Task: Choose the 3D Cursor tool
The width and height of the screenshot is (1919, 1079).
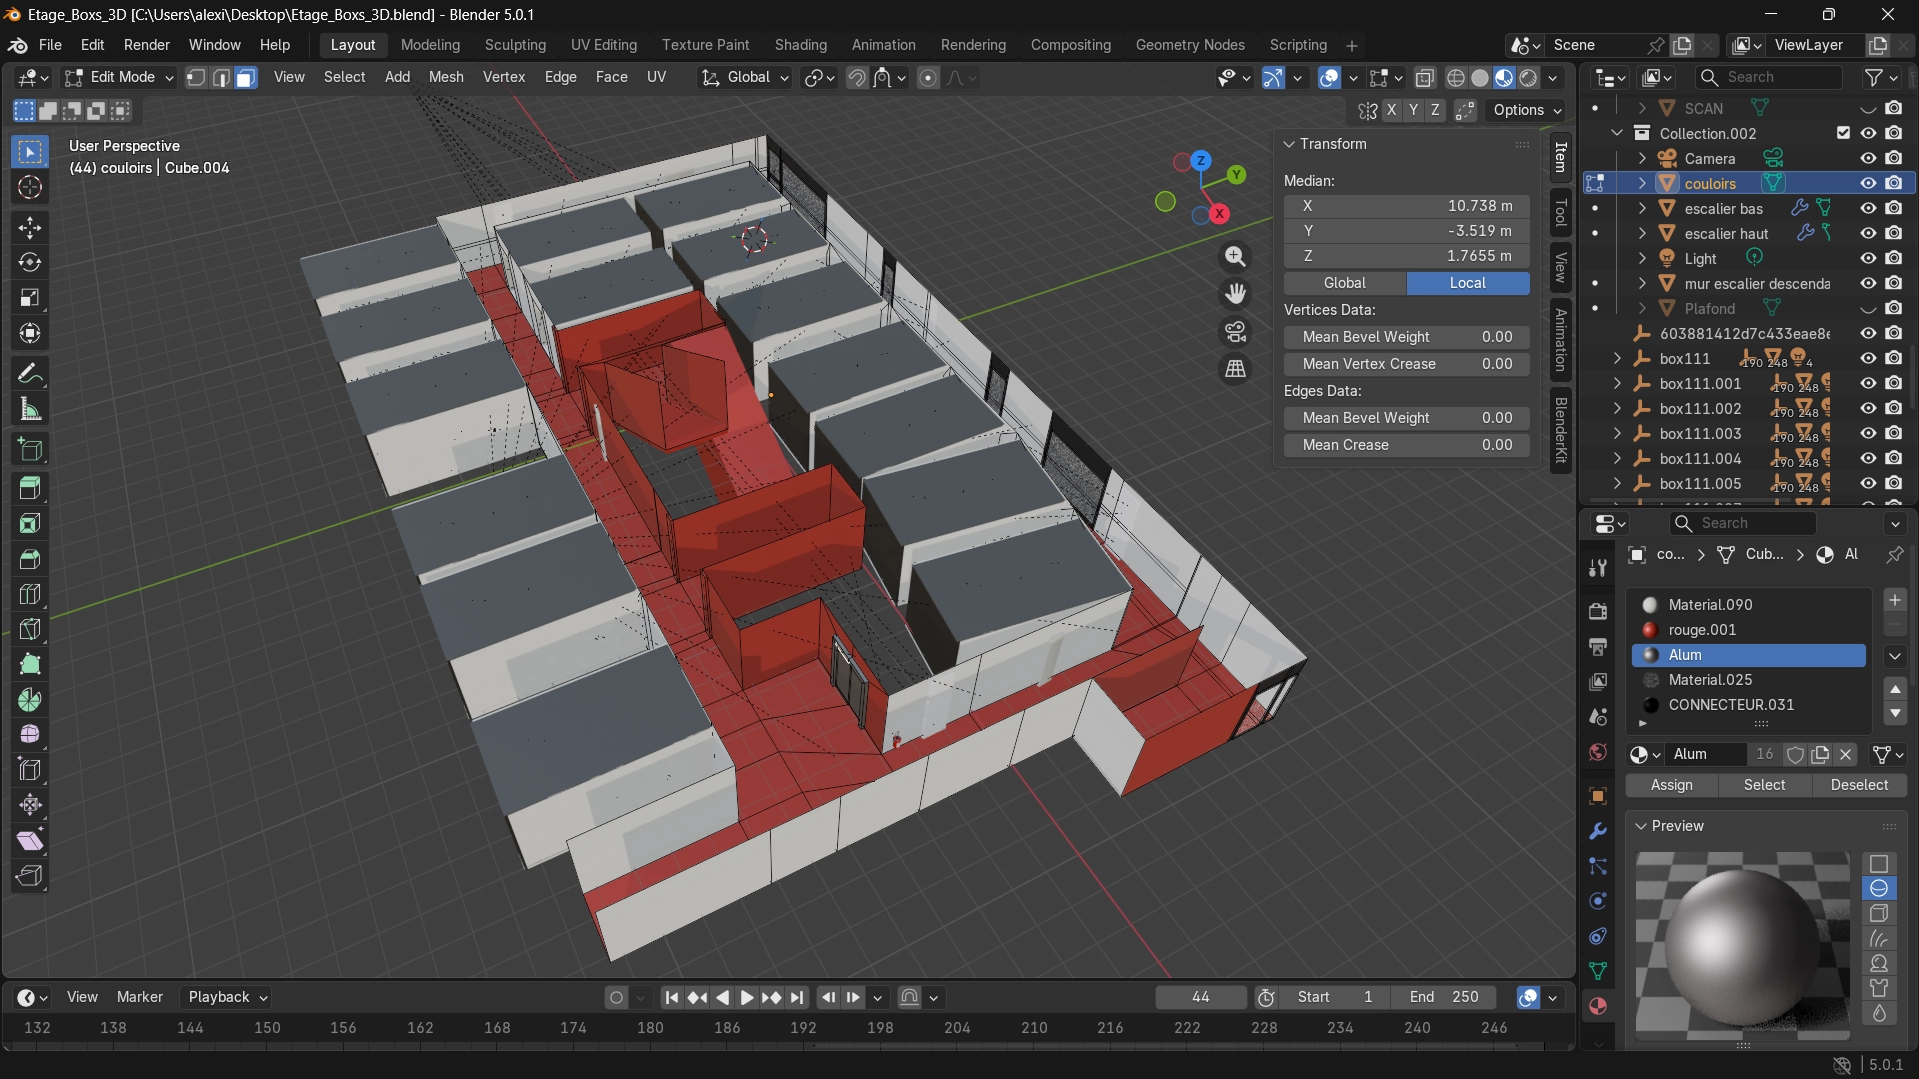Action: [30, 187]
